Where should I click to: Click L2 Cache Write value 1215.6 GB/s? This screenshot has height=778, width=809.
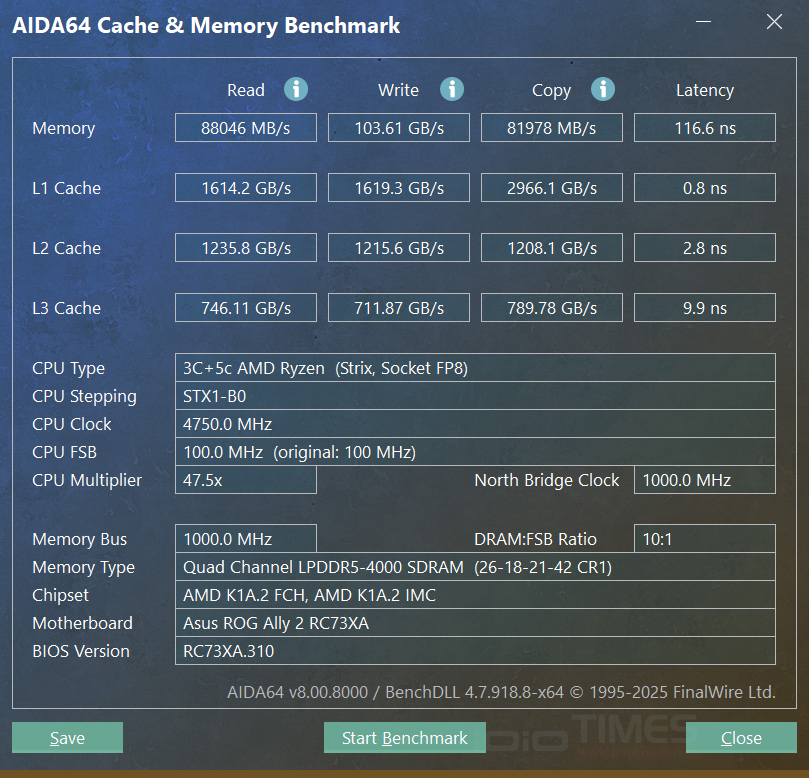click(399, 248)
